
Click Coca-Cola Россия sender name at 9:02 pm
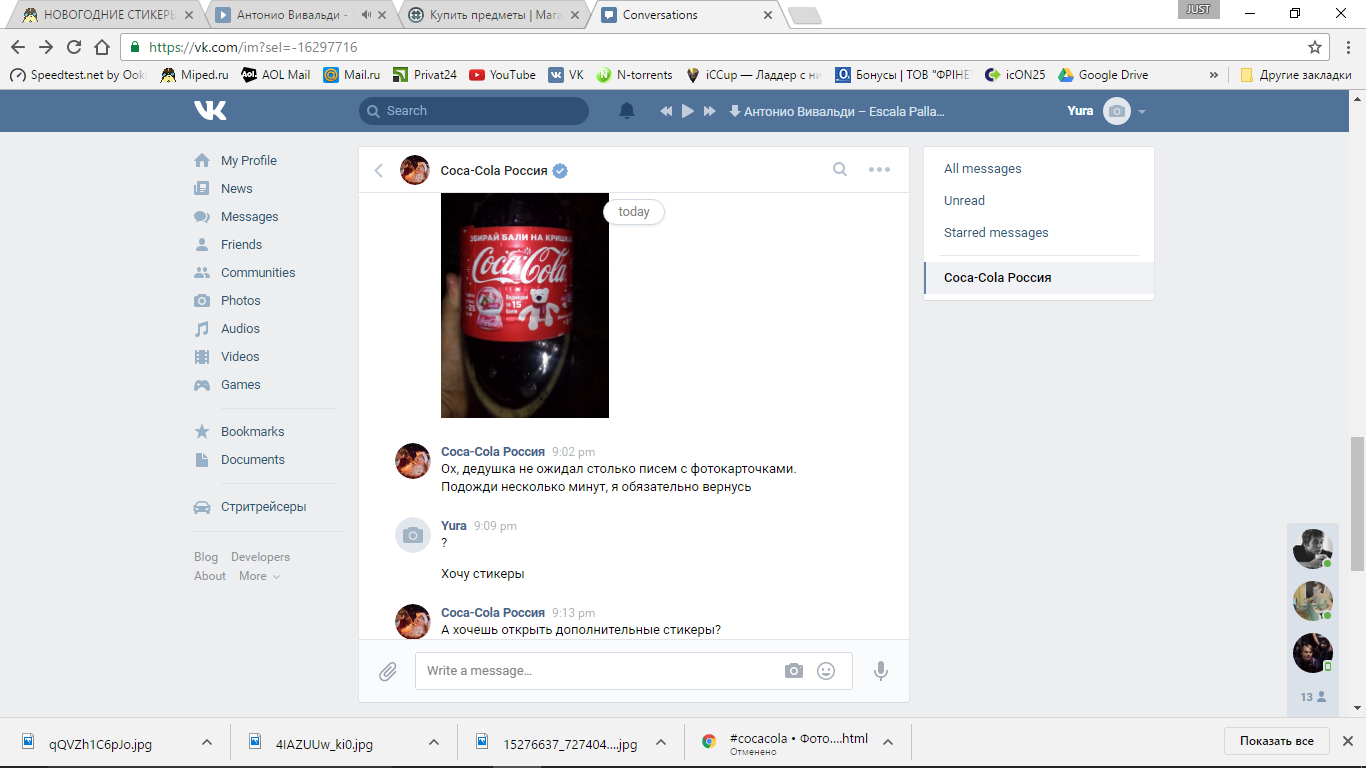[x=493, y=452]
